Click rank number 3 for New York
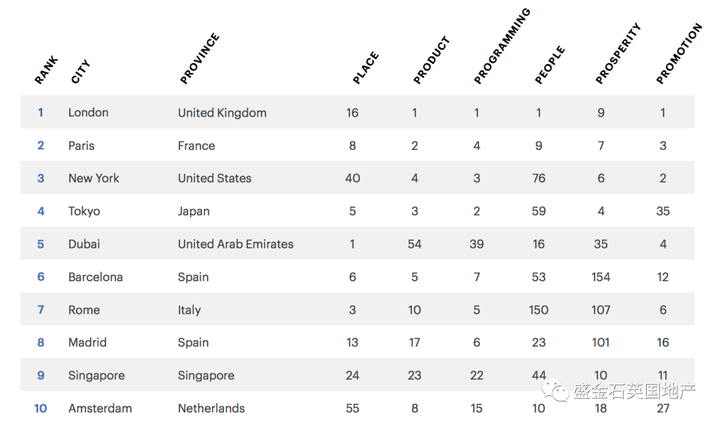This screenshot has width=720, height=423. tap(40, 178)
